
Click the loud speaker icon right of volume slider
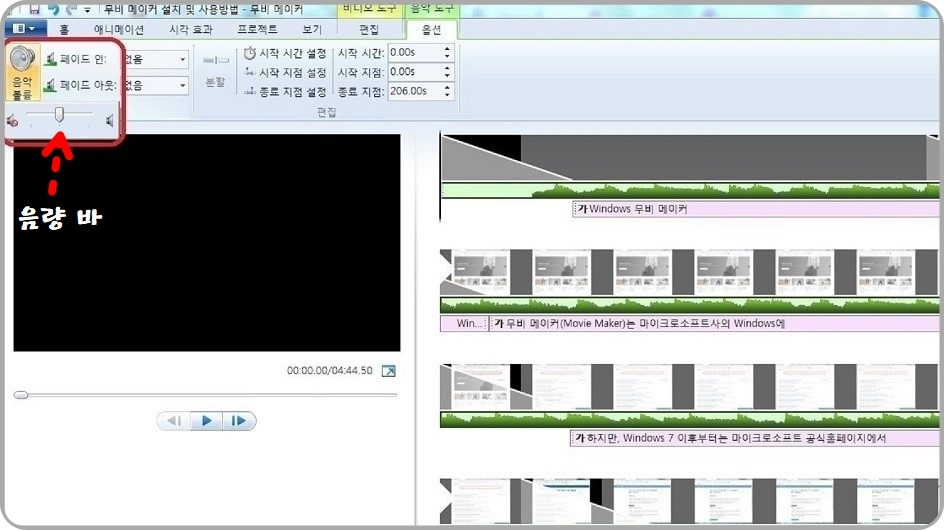pos(110,121)
